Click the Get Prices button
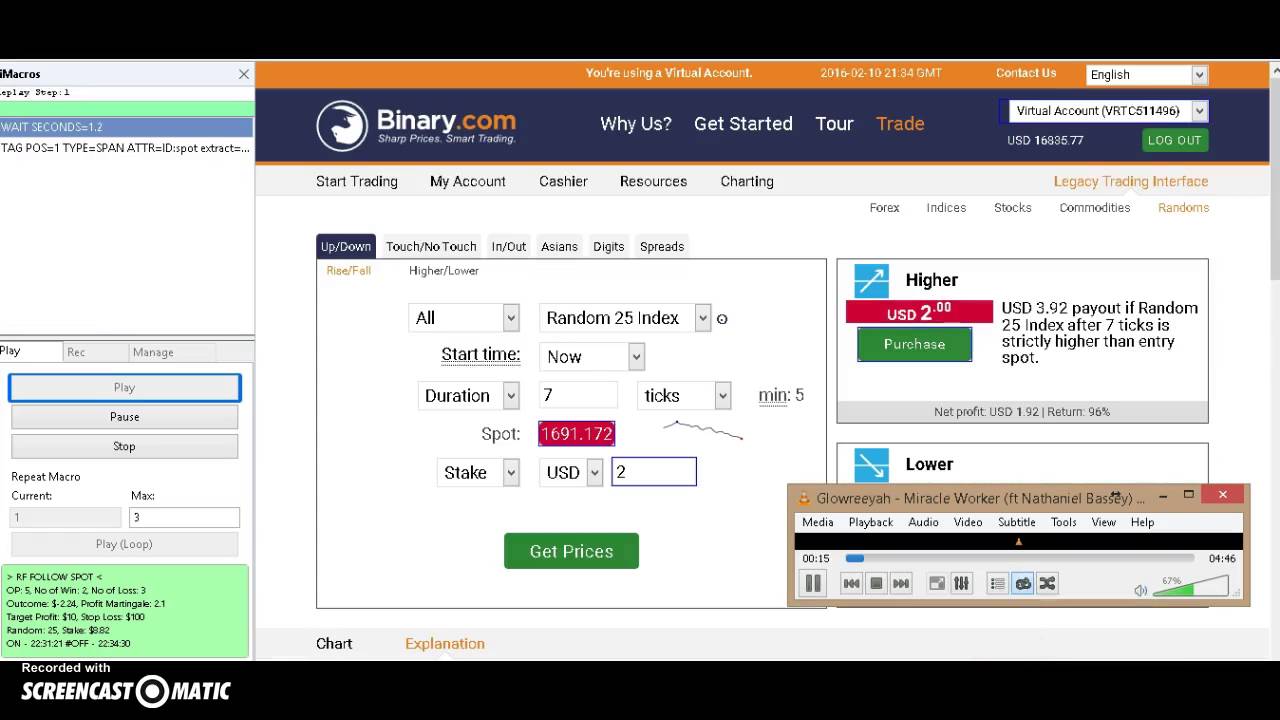Screen dimensions: 1280x720 (x=571, y=551)
